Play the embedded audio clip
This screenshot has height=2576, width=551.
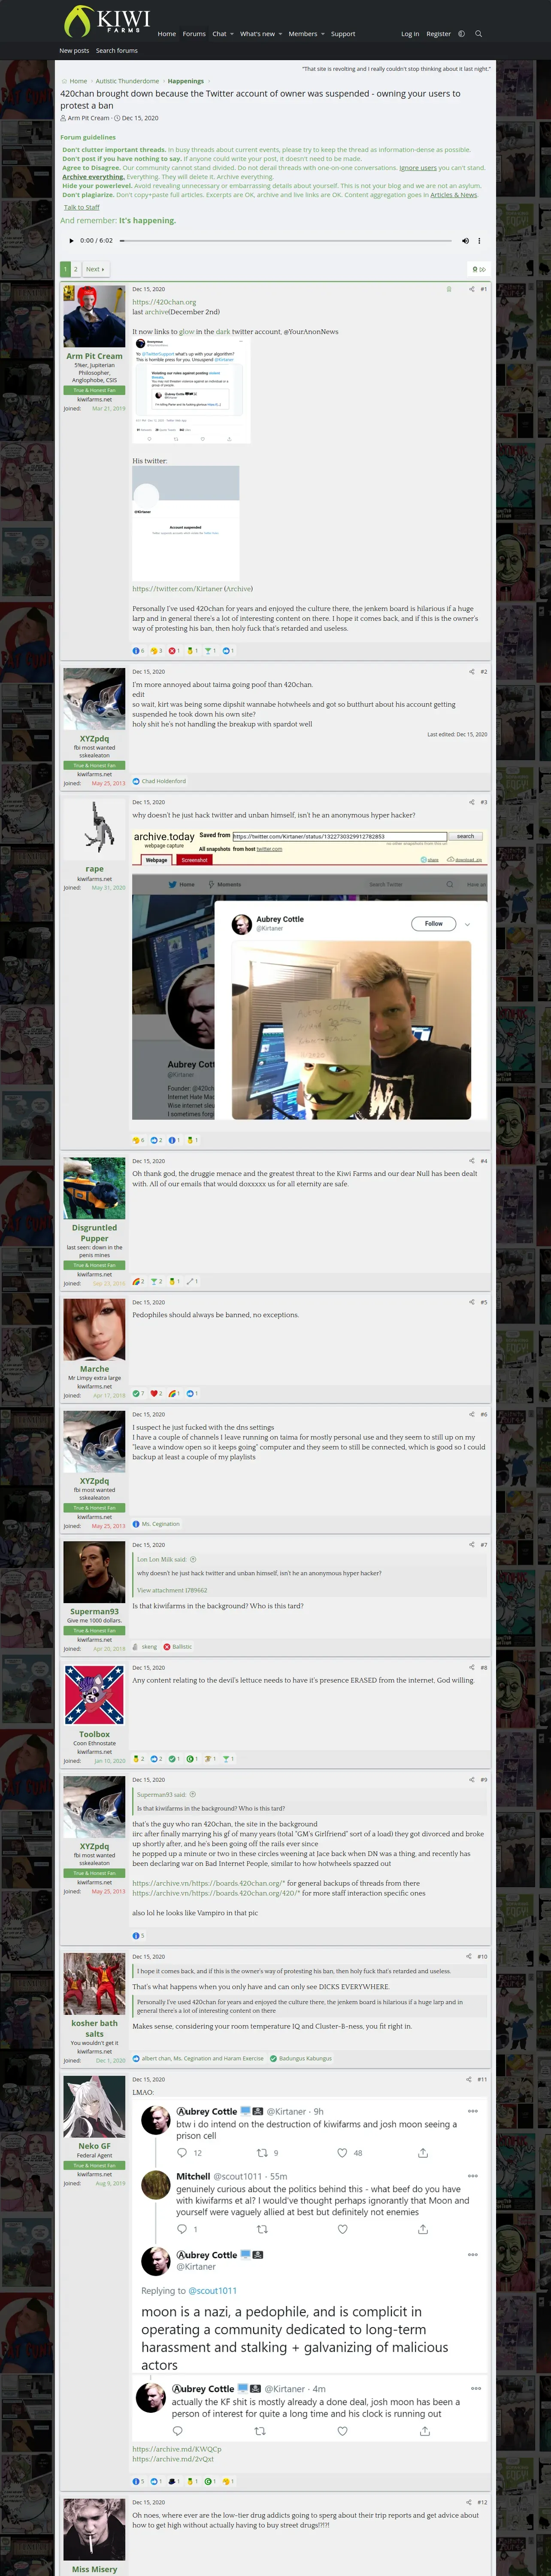(x=70, y=240)
